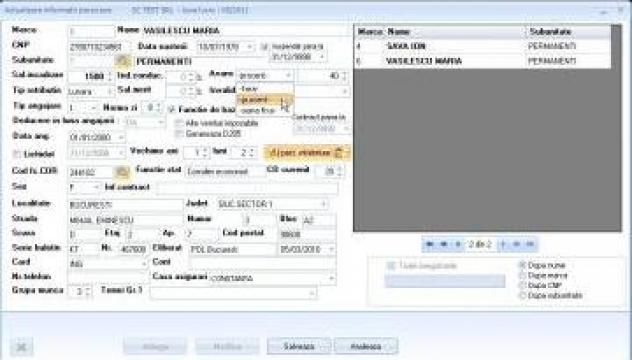Choose highlighted 'procent' option in Avans list
Screen dimensions: 632x360
click(x=264, y=100)
